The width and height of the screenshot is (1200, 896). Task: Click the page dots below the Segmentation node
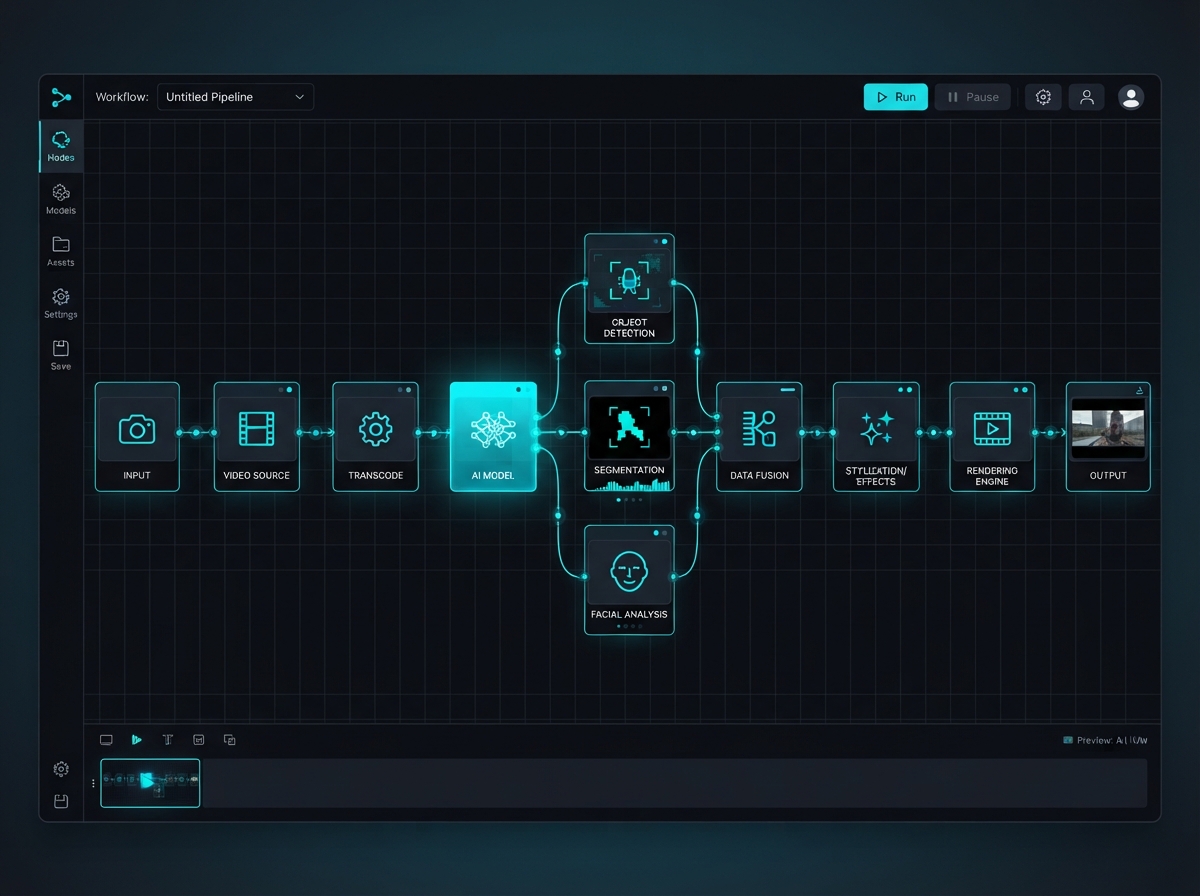[x=629, y=498]
